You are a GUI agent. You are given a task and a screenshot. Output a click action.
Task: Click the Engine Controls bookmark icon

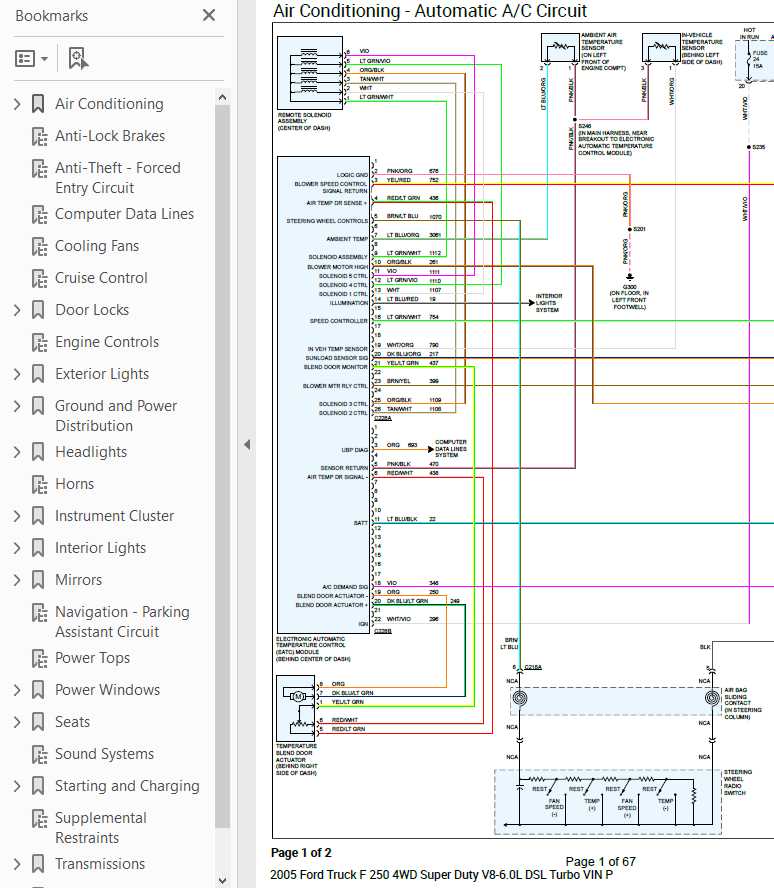pos(39,343)
